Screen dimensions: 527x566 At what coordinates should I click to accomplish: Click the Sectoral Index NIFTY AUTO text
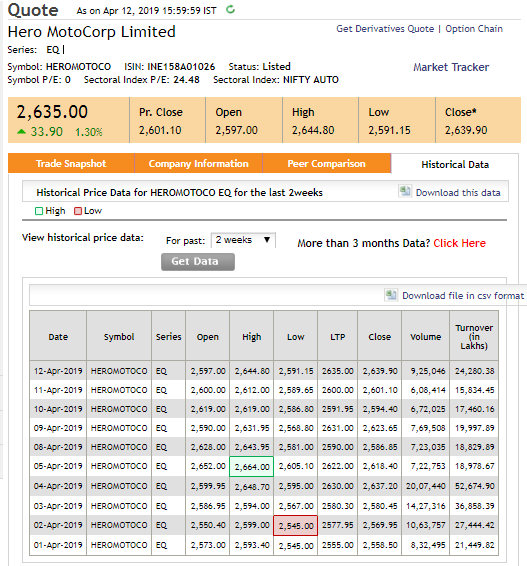[x=276, y=80]
